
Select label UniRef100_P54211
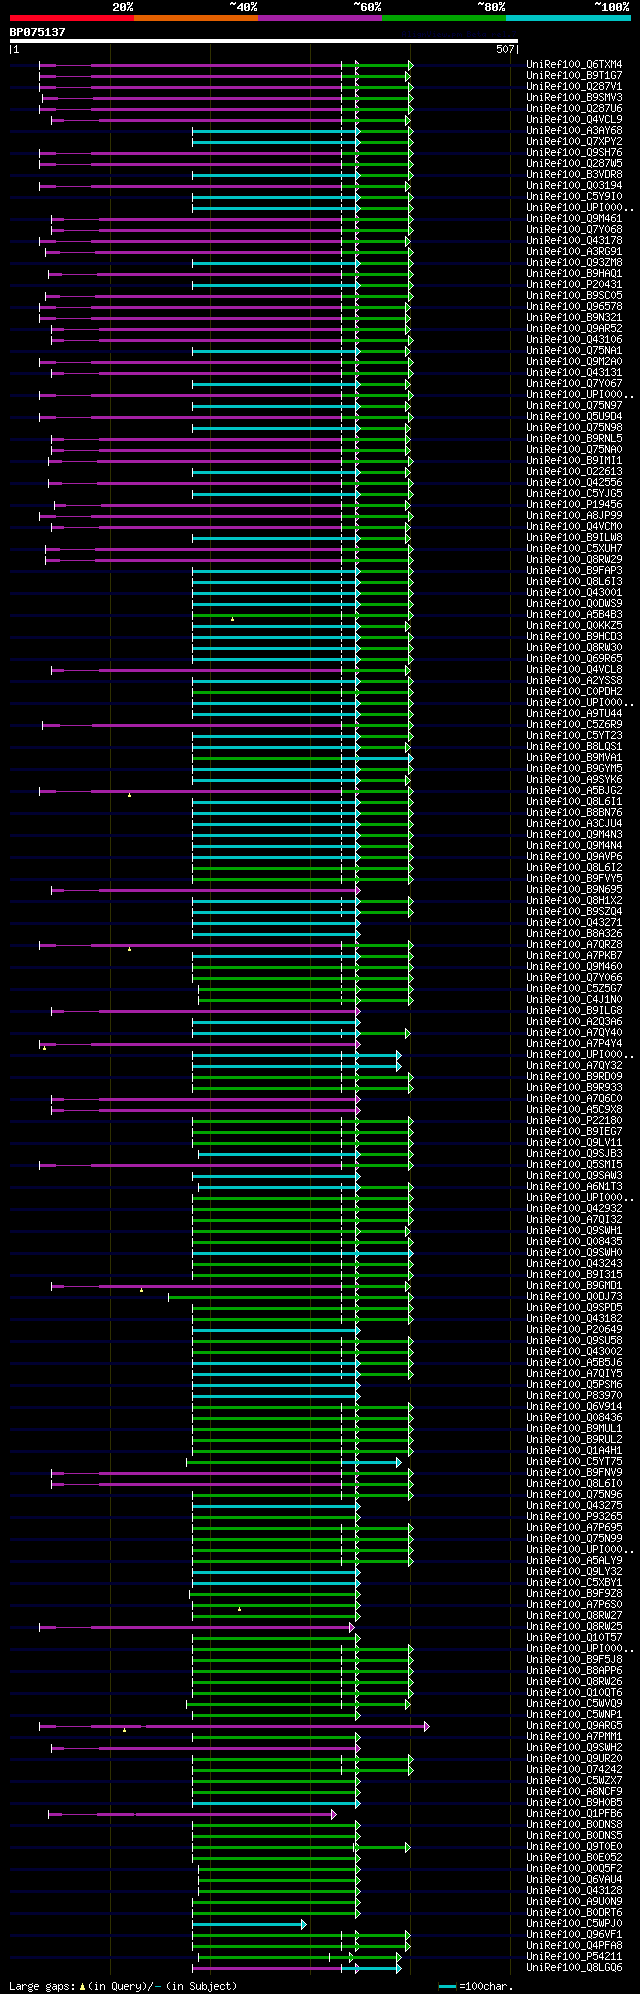tap(574, 1957)
